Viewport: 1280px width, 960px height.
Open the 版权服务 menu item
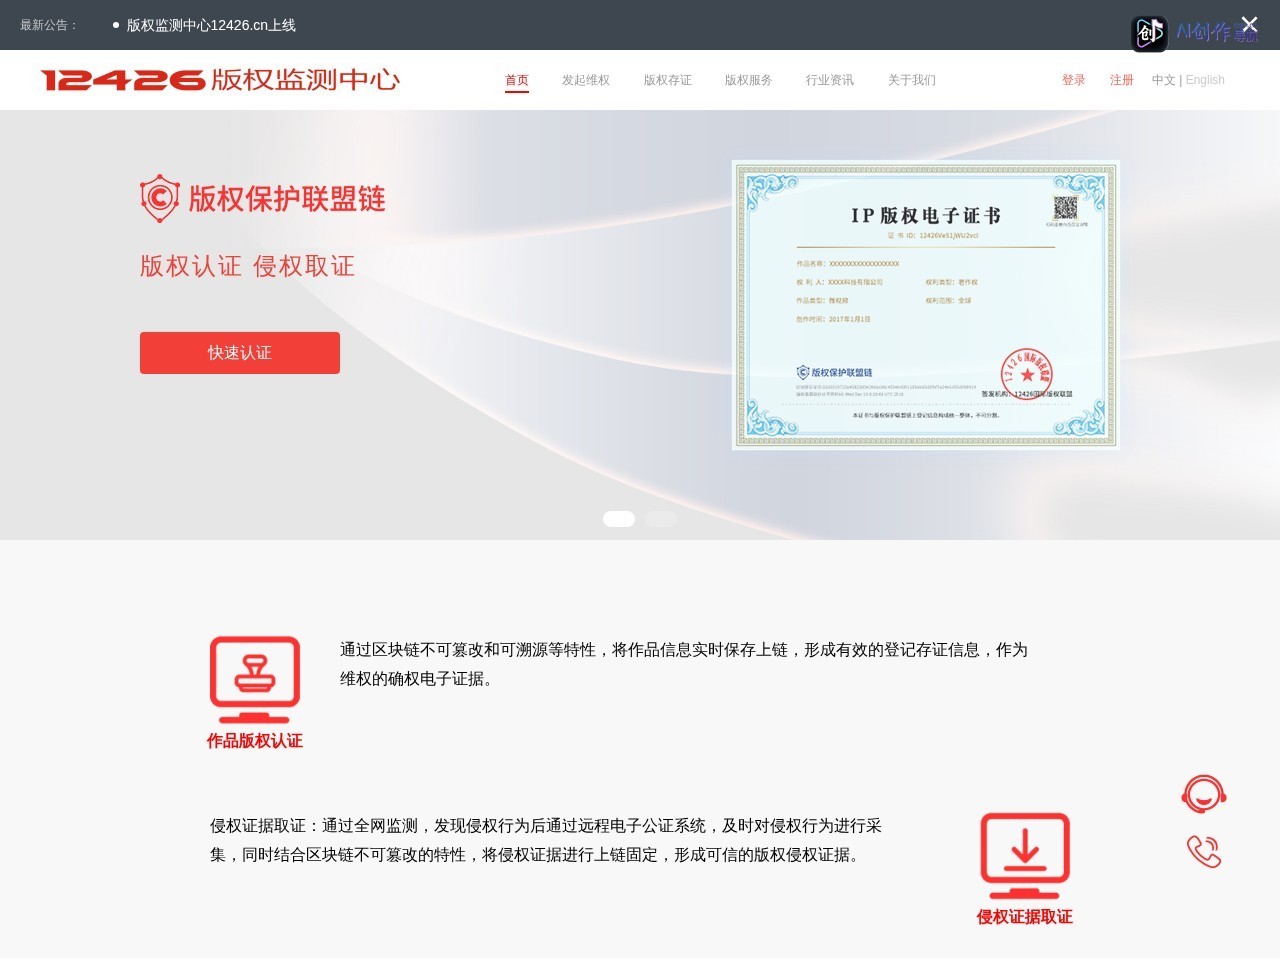749,80
